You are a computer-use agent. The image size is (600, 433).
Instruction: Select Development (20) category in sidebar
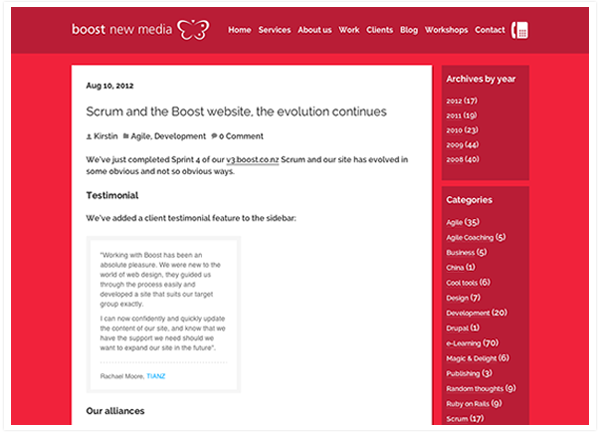(x=476, y=313)
